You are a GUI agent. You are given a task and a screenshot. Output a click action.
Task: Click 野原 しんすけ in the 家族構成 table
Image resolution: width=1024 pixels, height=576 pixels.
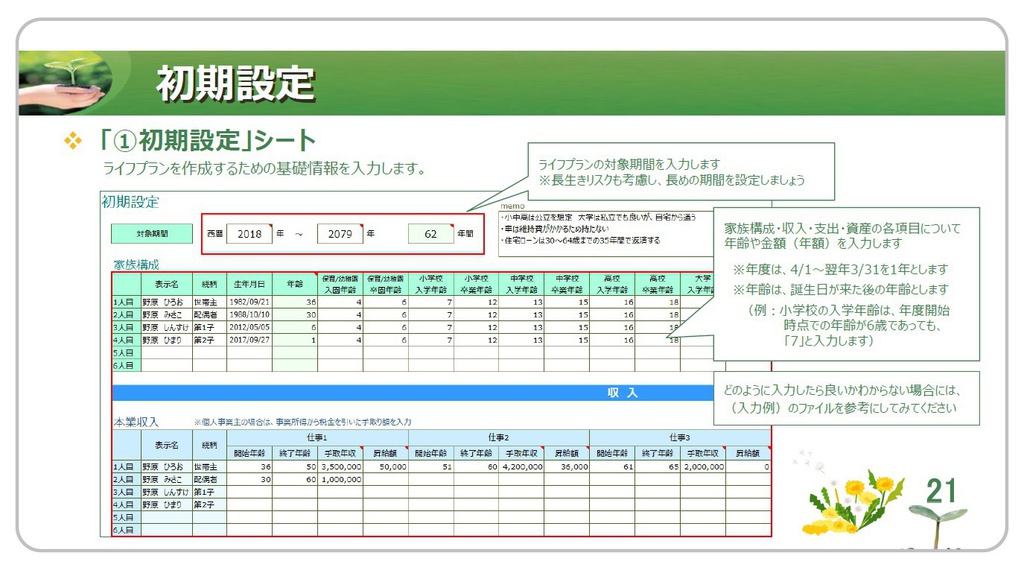click(166, 327)
